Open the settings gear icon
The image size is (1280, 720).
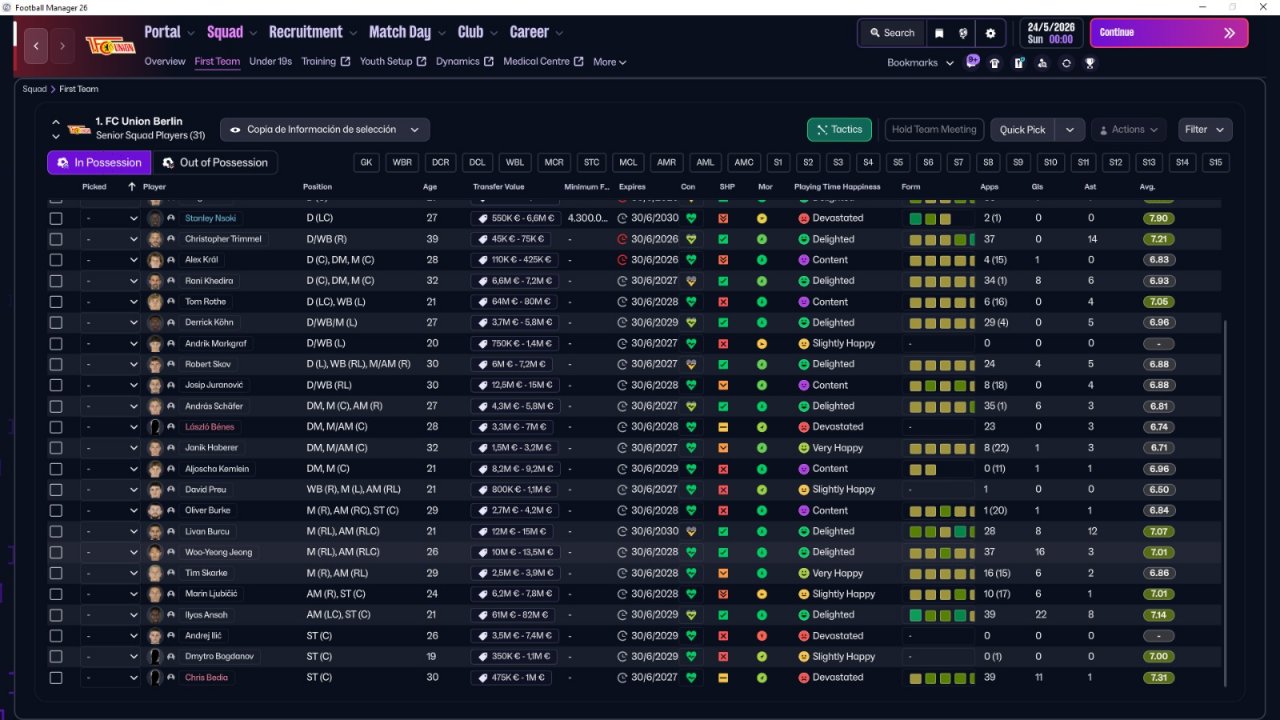pyautogui.click(x=990, y=33)
